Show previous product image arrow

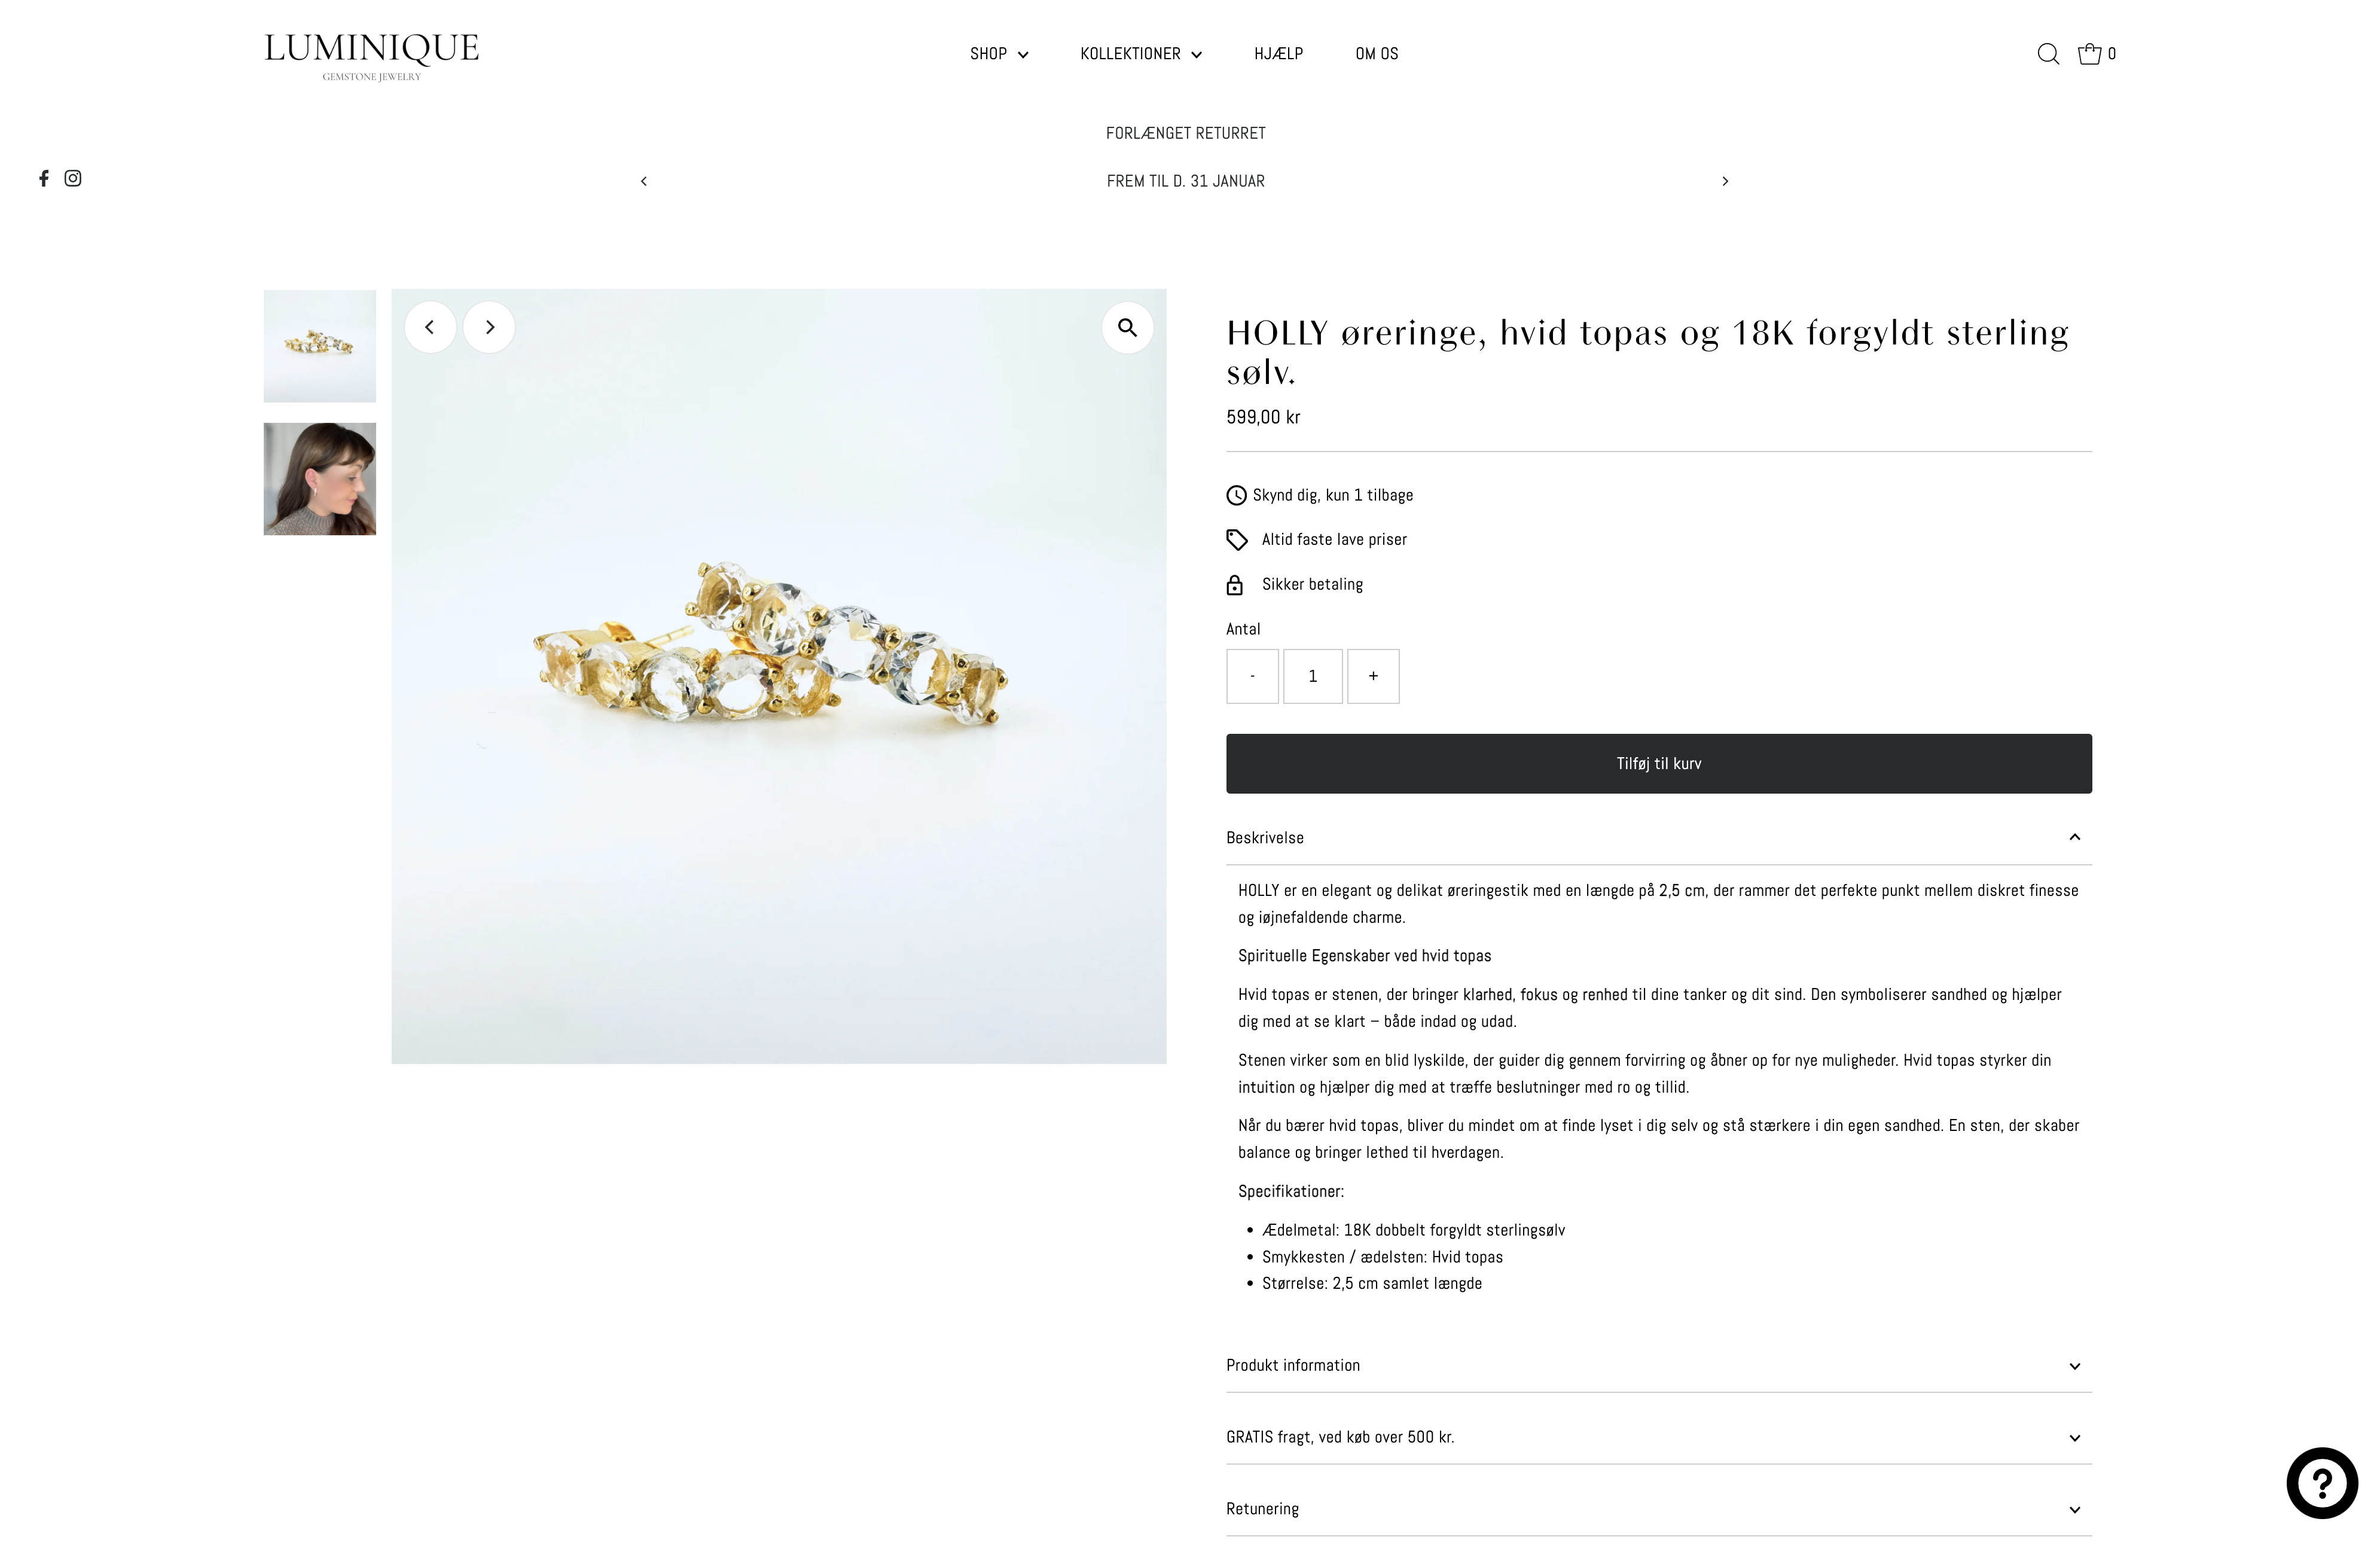pos(430,327)
